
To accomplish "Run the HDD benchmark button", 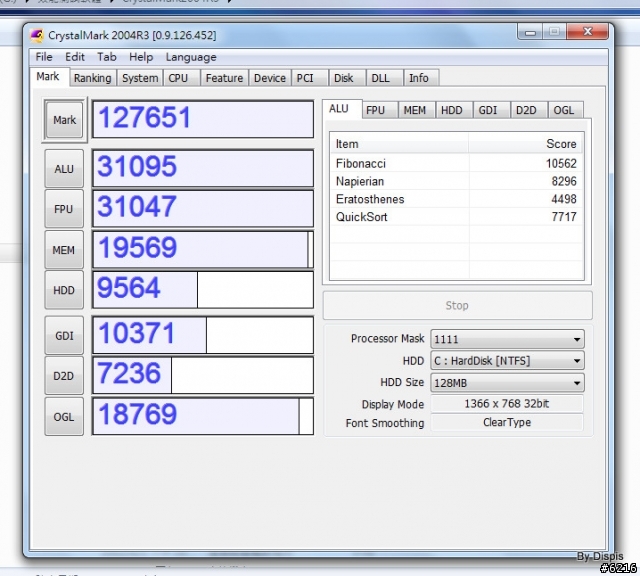I will coord(64,290).
